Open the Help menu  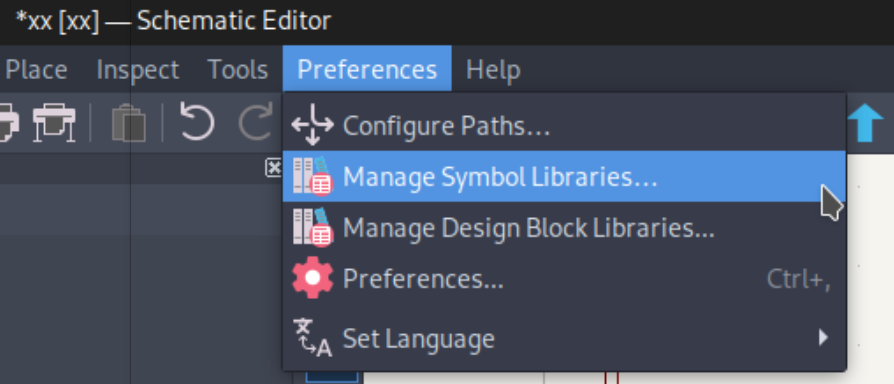(493, 70)
